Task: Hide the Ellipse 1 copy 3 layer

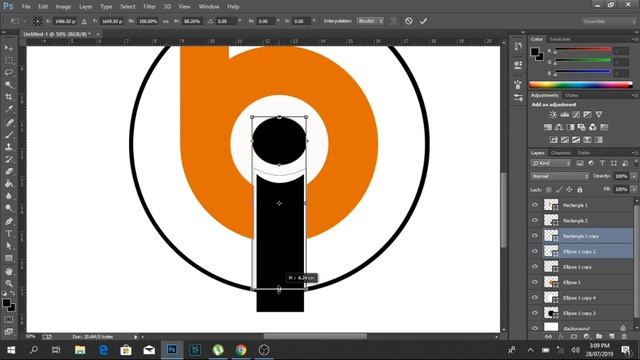Action: pyautogui.click(x=535, y=313)
